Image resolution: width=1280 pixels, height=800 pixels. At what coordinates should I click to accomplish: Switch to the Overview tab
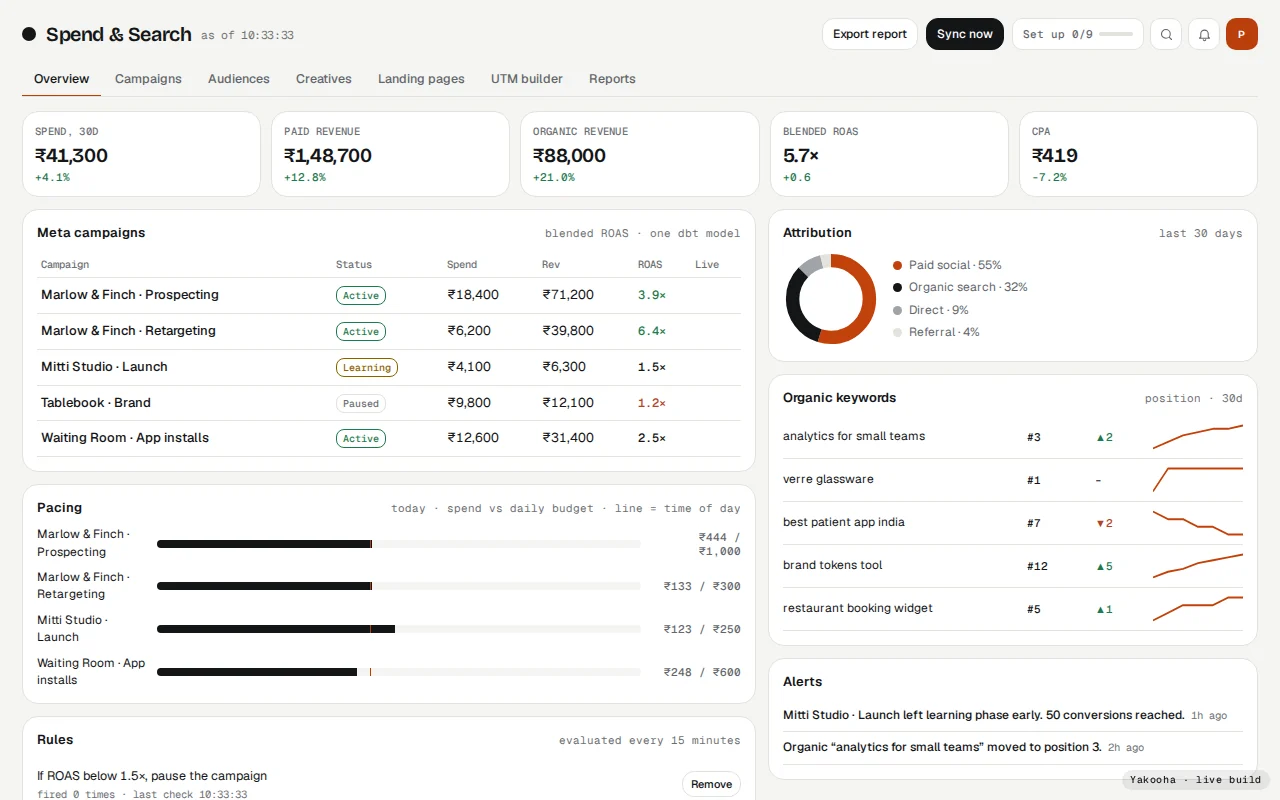pyautogui.click(x=61, y=79)
